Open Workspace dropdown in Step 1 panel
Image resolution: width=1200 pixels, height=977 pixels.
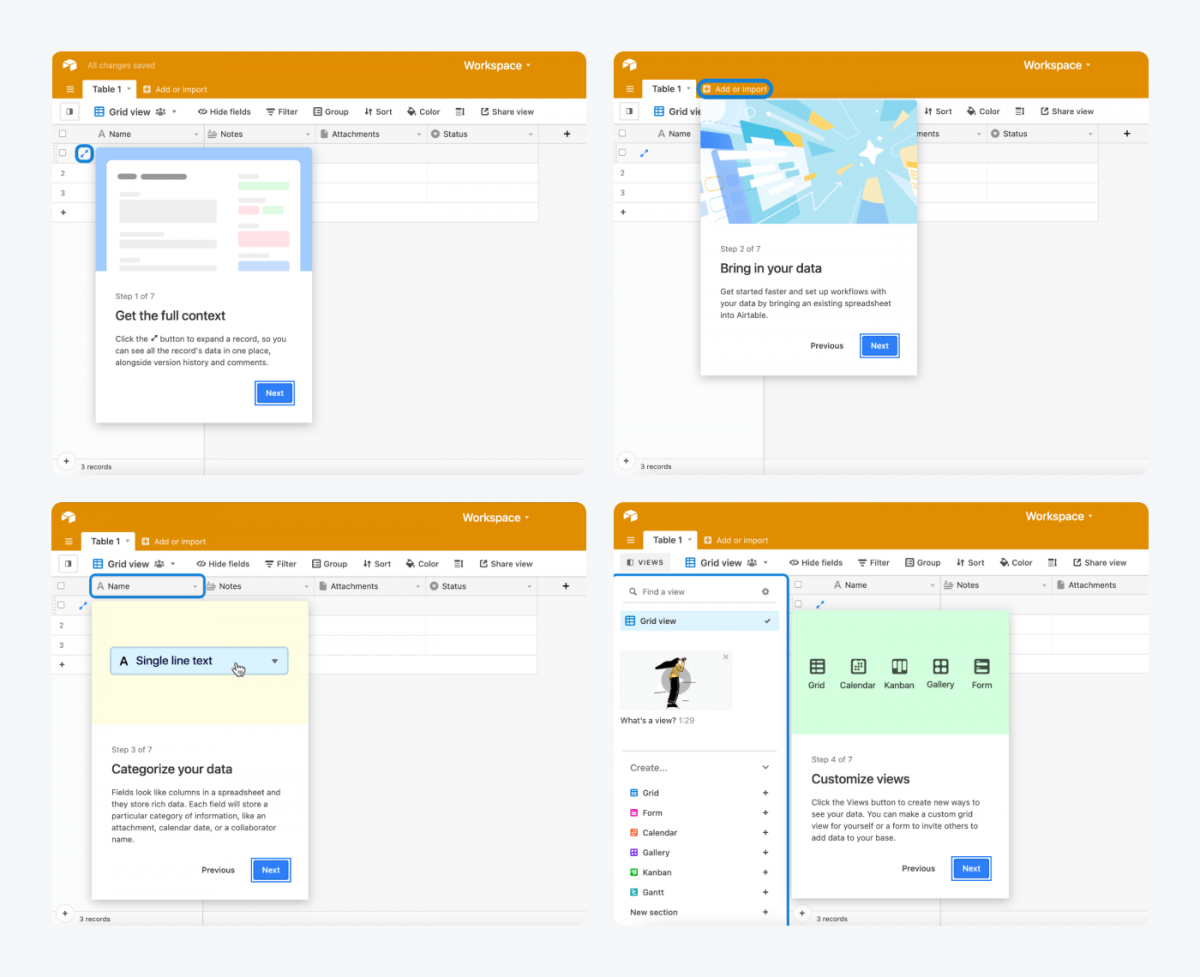pyautogui.click(x=497, y=65)
